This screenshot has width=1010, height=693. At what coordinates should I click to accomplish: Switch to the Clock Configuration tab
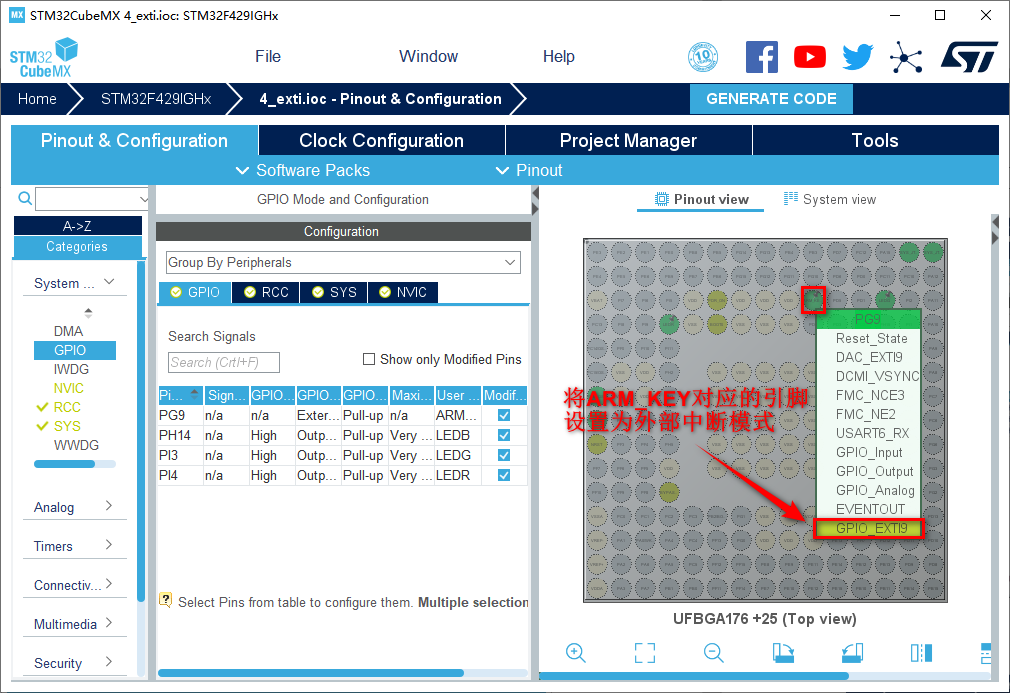point(381,140)
